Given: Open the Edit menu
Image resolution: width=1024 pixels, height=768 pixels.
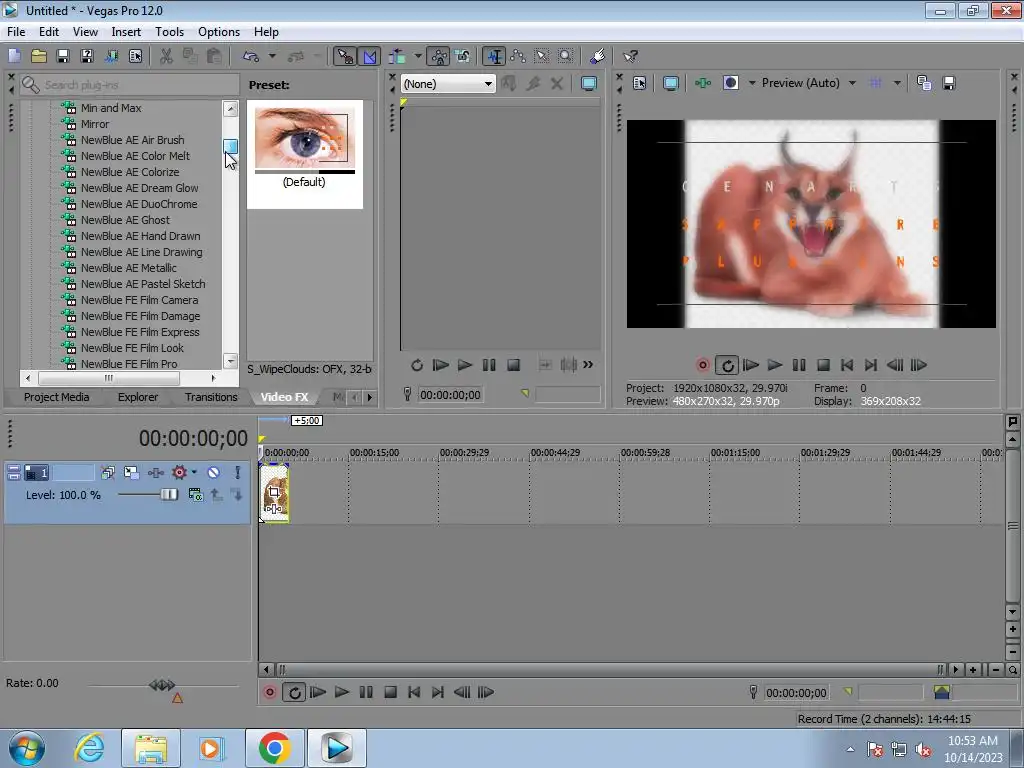Looking at the screenshot, I should pos(48,31).
